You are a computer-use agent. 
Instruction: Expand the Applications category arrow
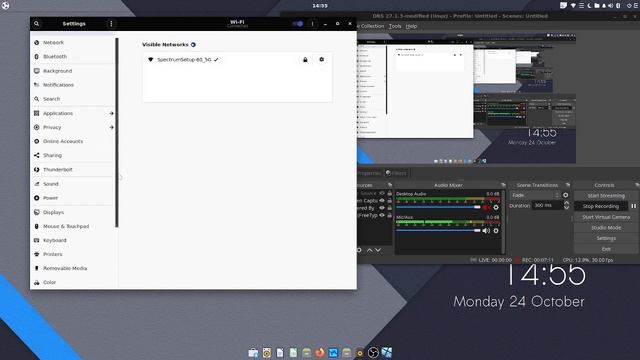click(x=111, y=113)
